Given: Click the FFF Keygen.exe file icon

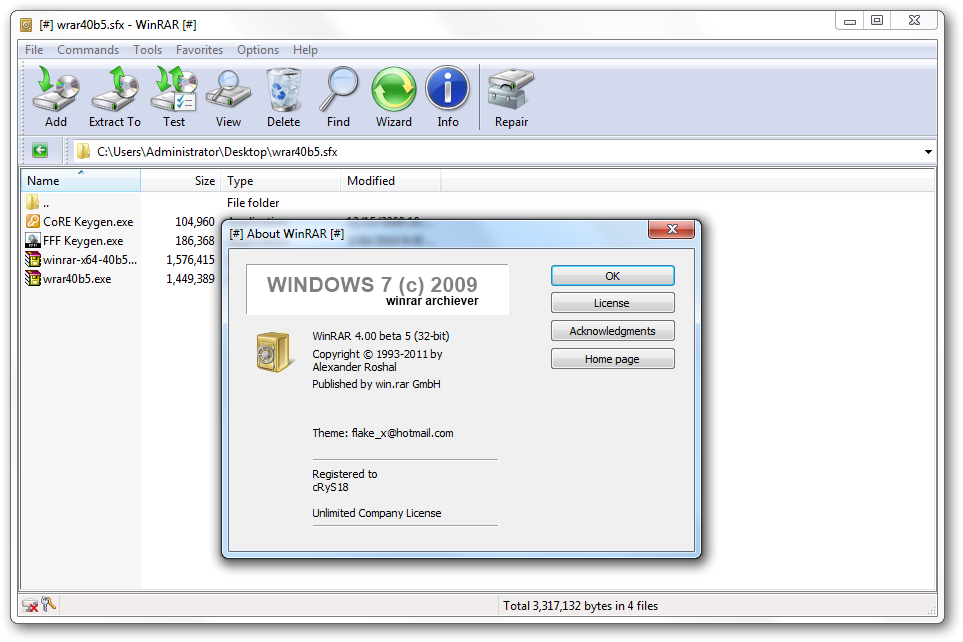Looking at the screenshot, I should click(x=33, y=240).
